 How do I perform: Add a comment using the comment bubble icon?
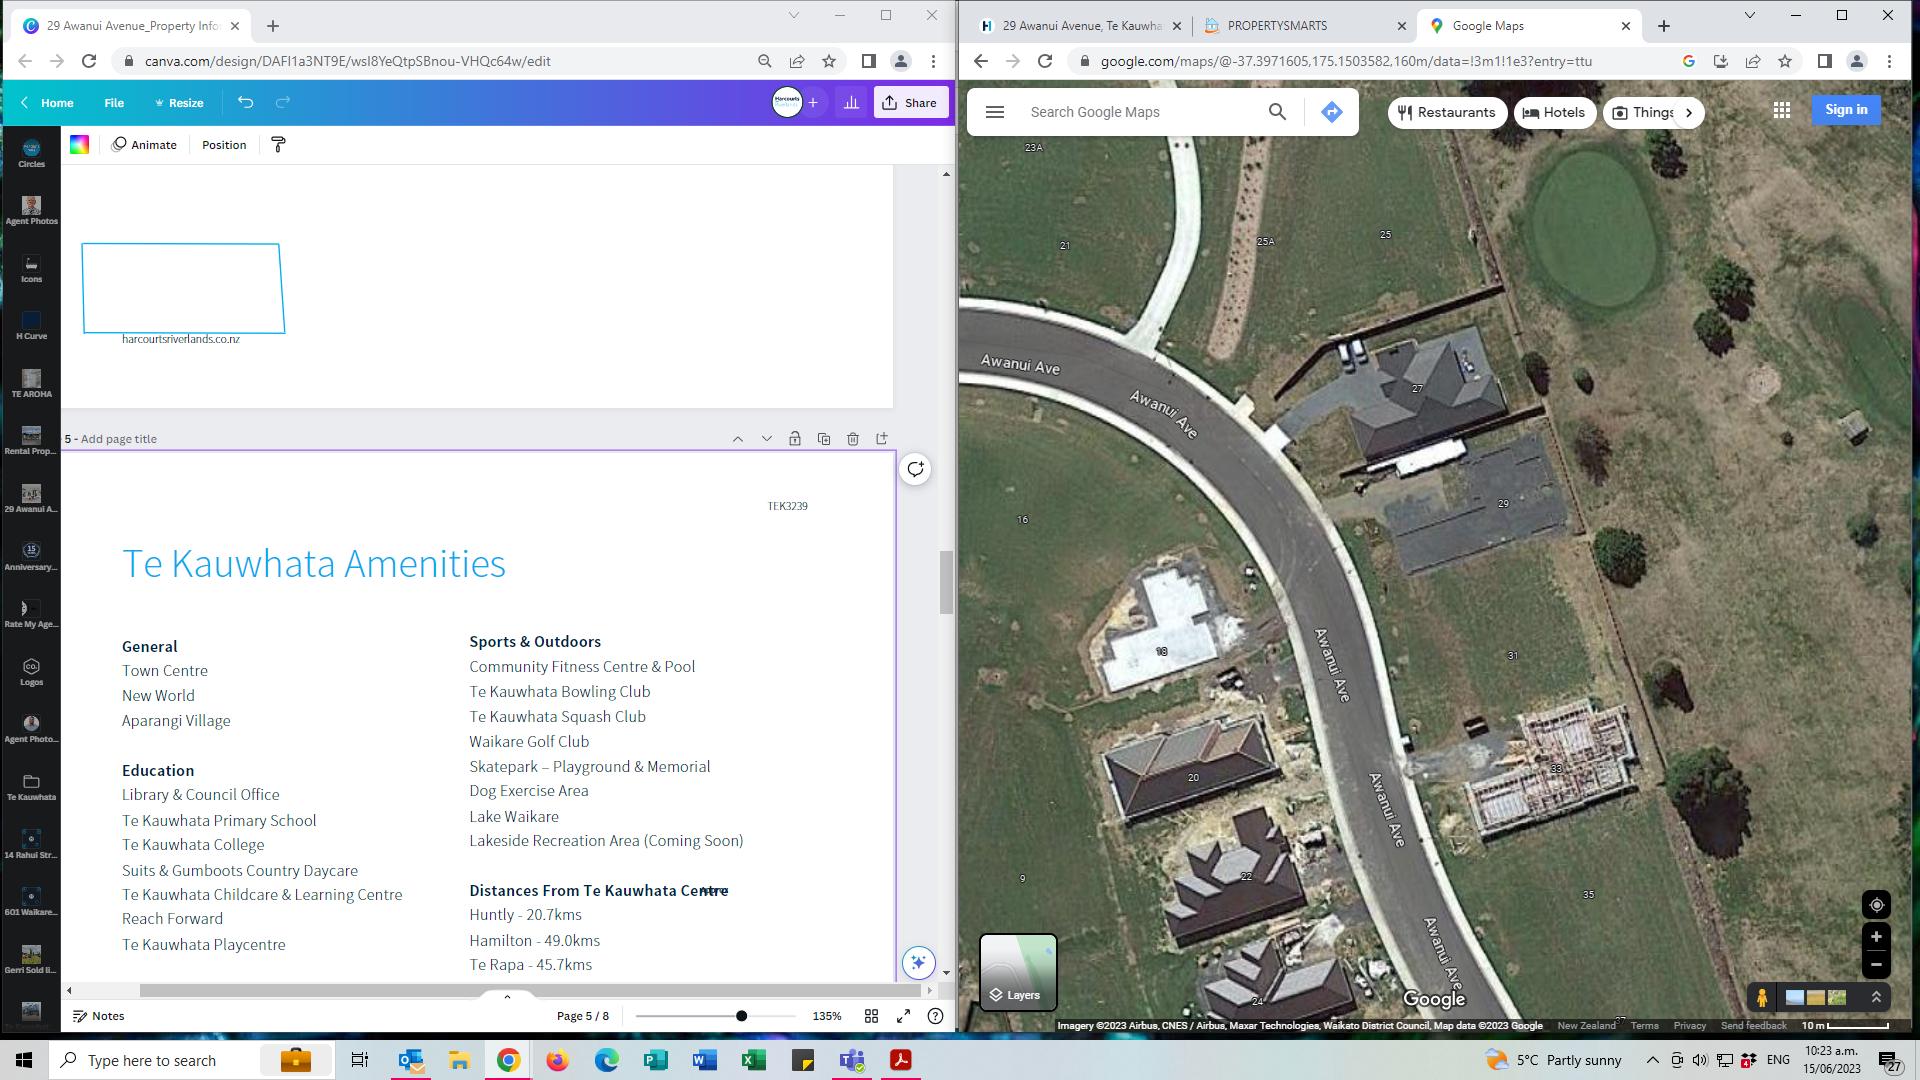click(x=915, y=470)
